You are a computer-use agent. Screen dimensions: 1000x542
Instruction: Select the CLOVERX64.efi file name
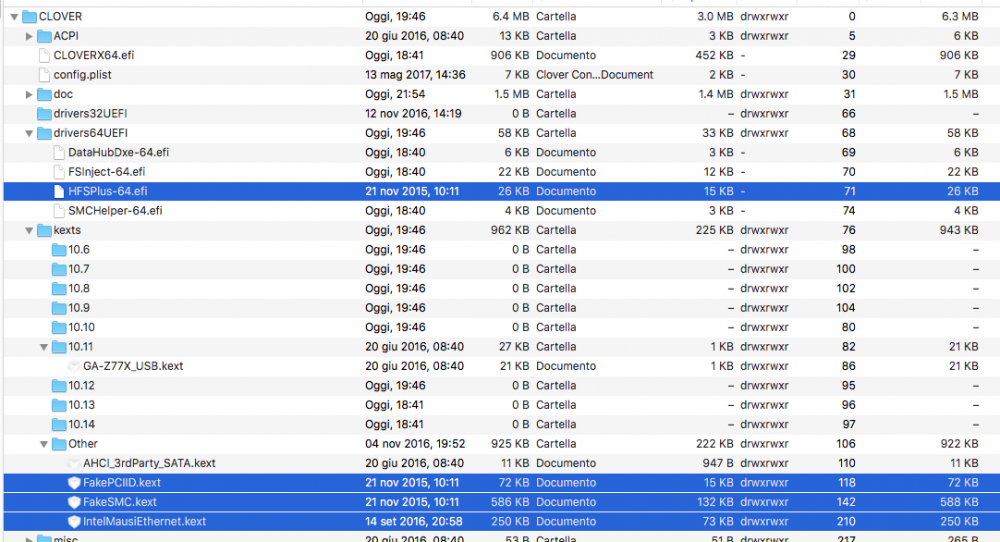coord(94,55)
